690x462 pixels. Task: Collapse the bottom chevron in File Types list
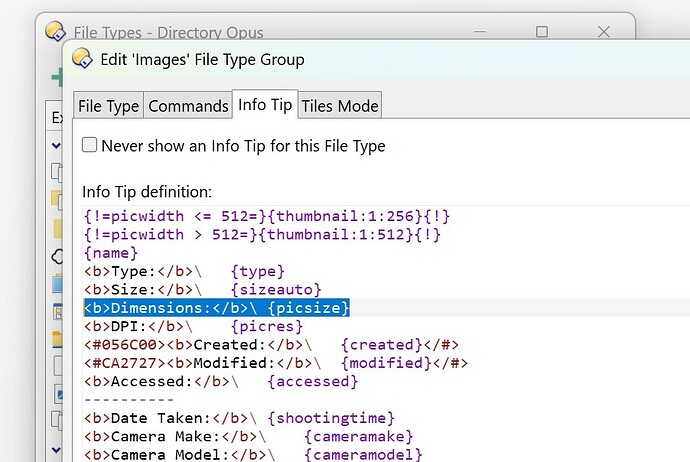(x=56, y=450)
